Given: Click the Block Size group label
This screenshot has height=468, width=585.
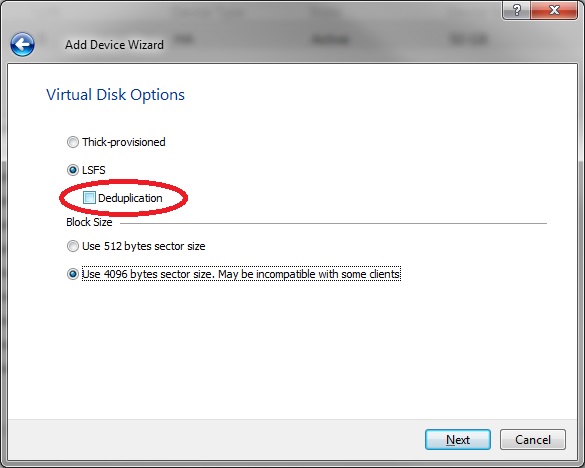Looking at the screenshot, I should coord(89,222).
